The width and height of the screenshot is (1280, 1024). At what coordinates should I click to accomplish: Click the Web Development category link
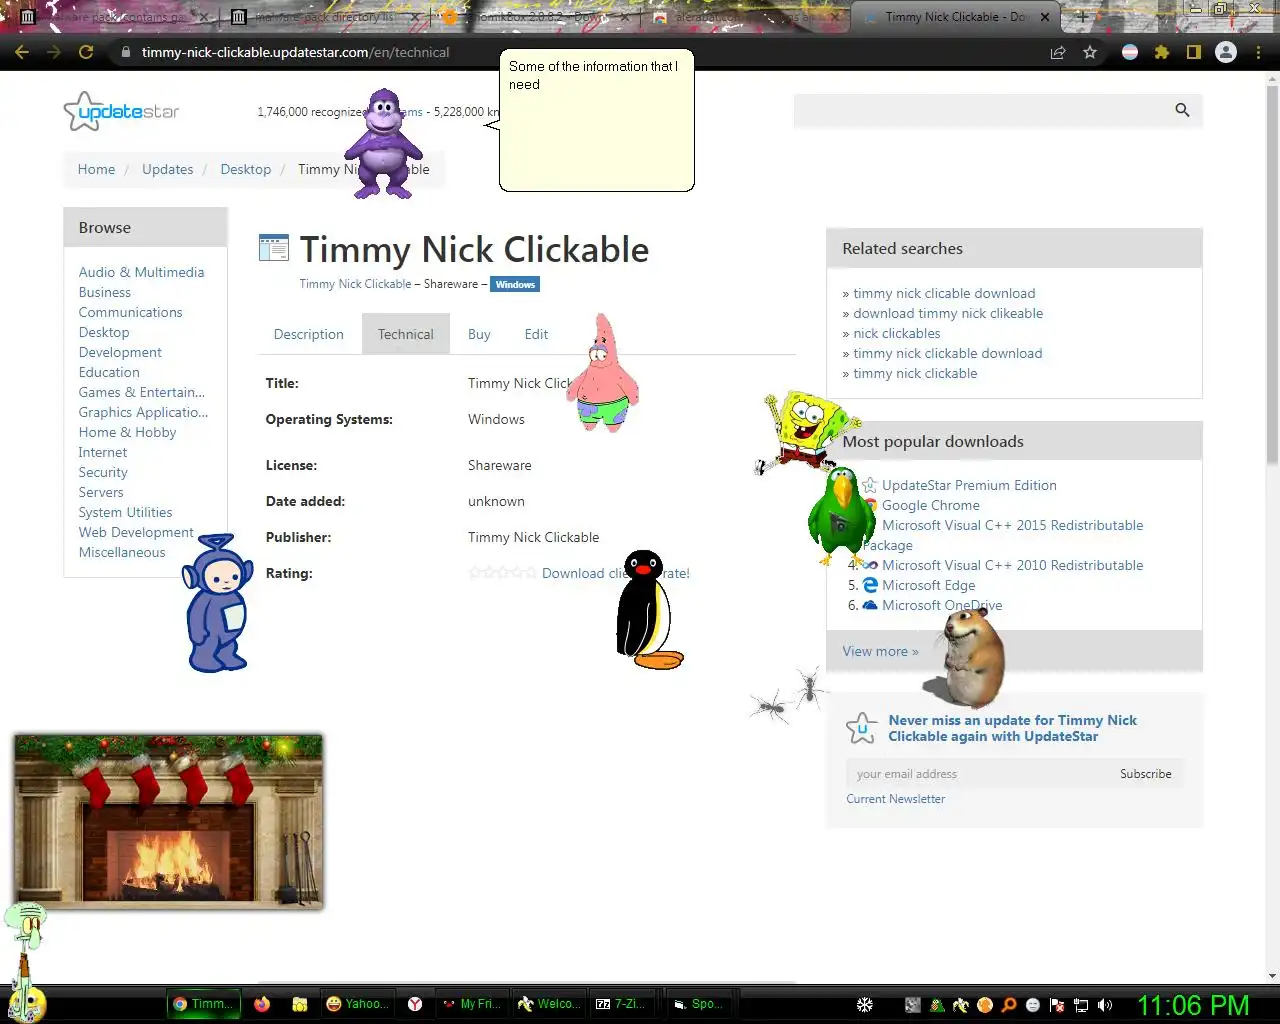click(x=136, y=532)
